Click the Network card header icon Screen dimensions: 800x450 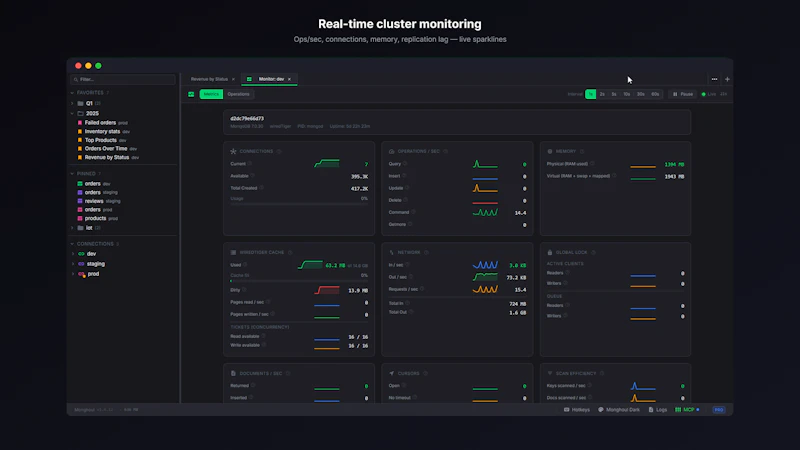pyautogui.click(x=391, y=252)
